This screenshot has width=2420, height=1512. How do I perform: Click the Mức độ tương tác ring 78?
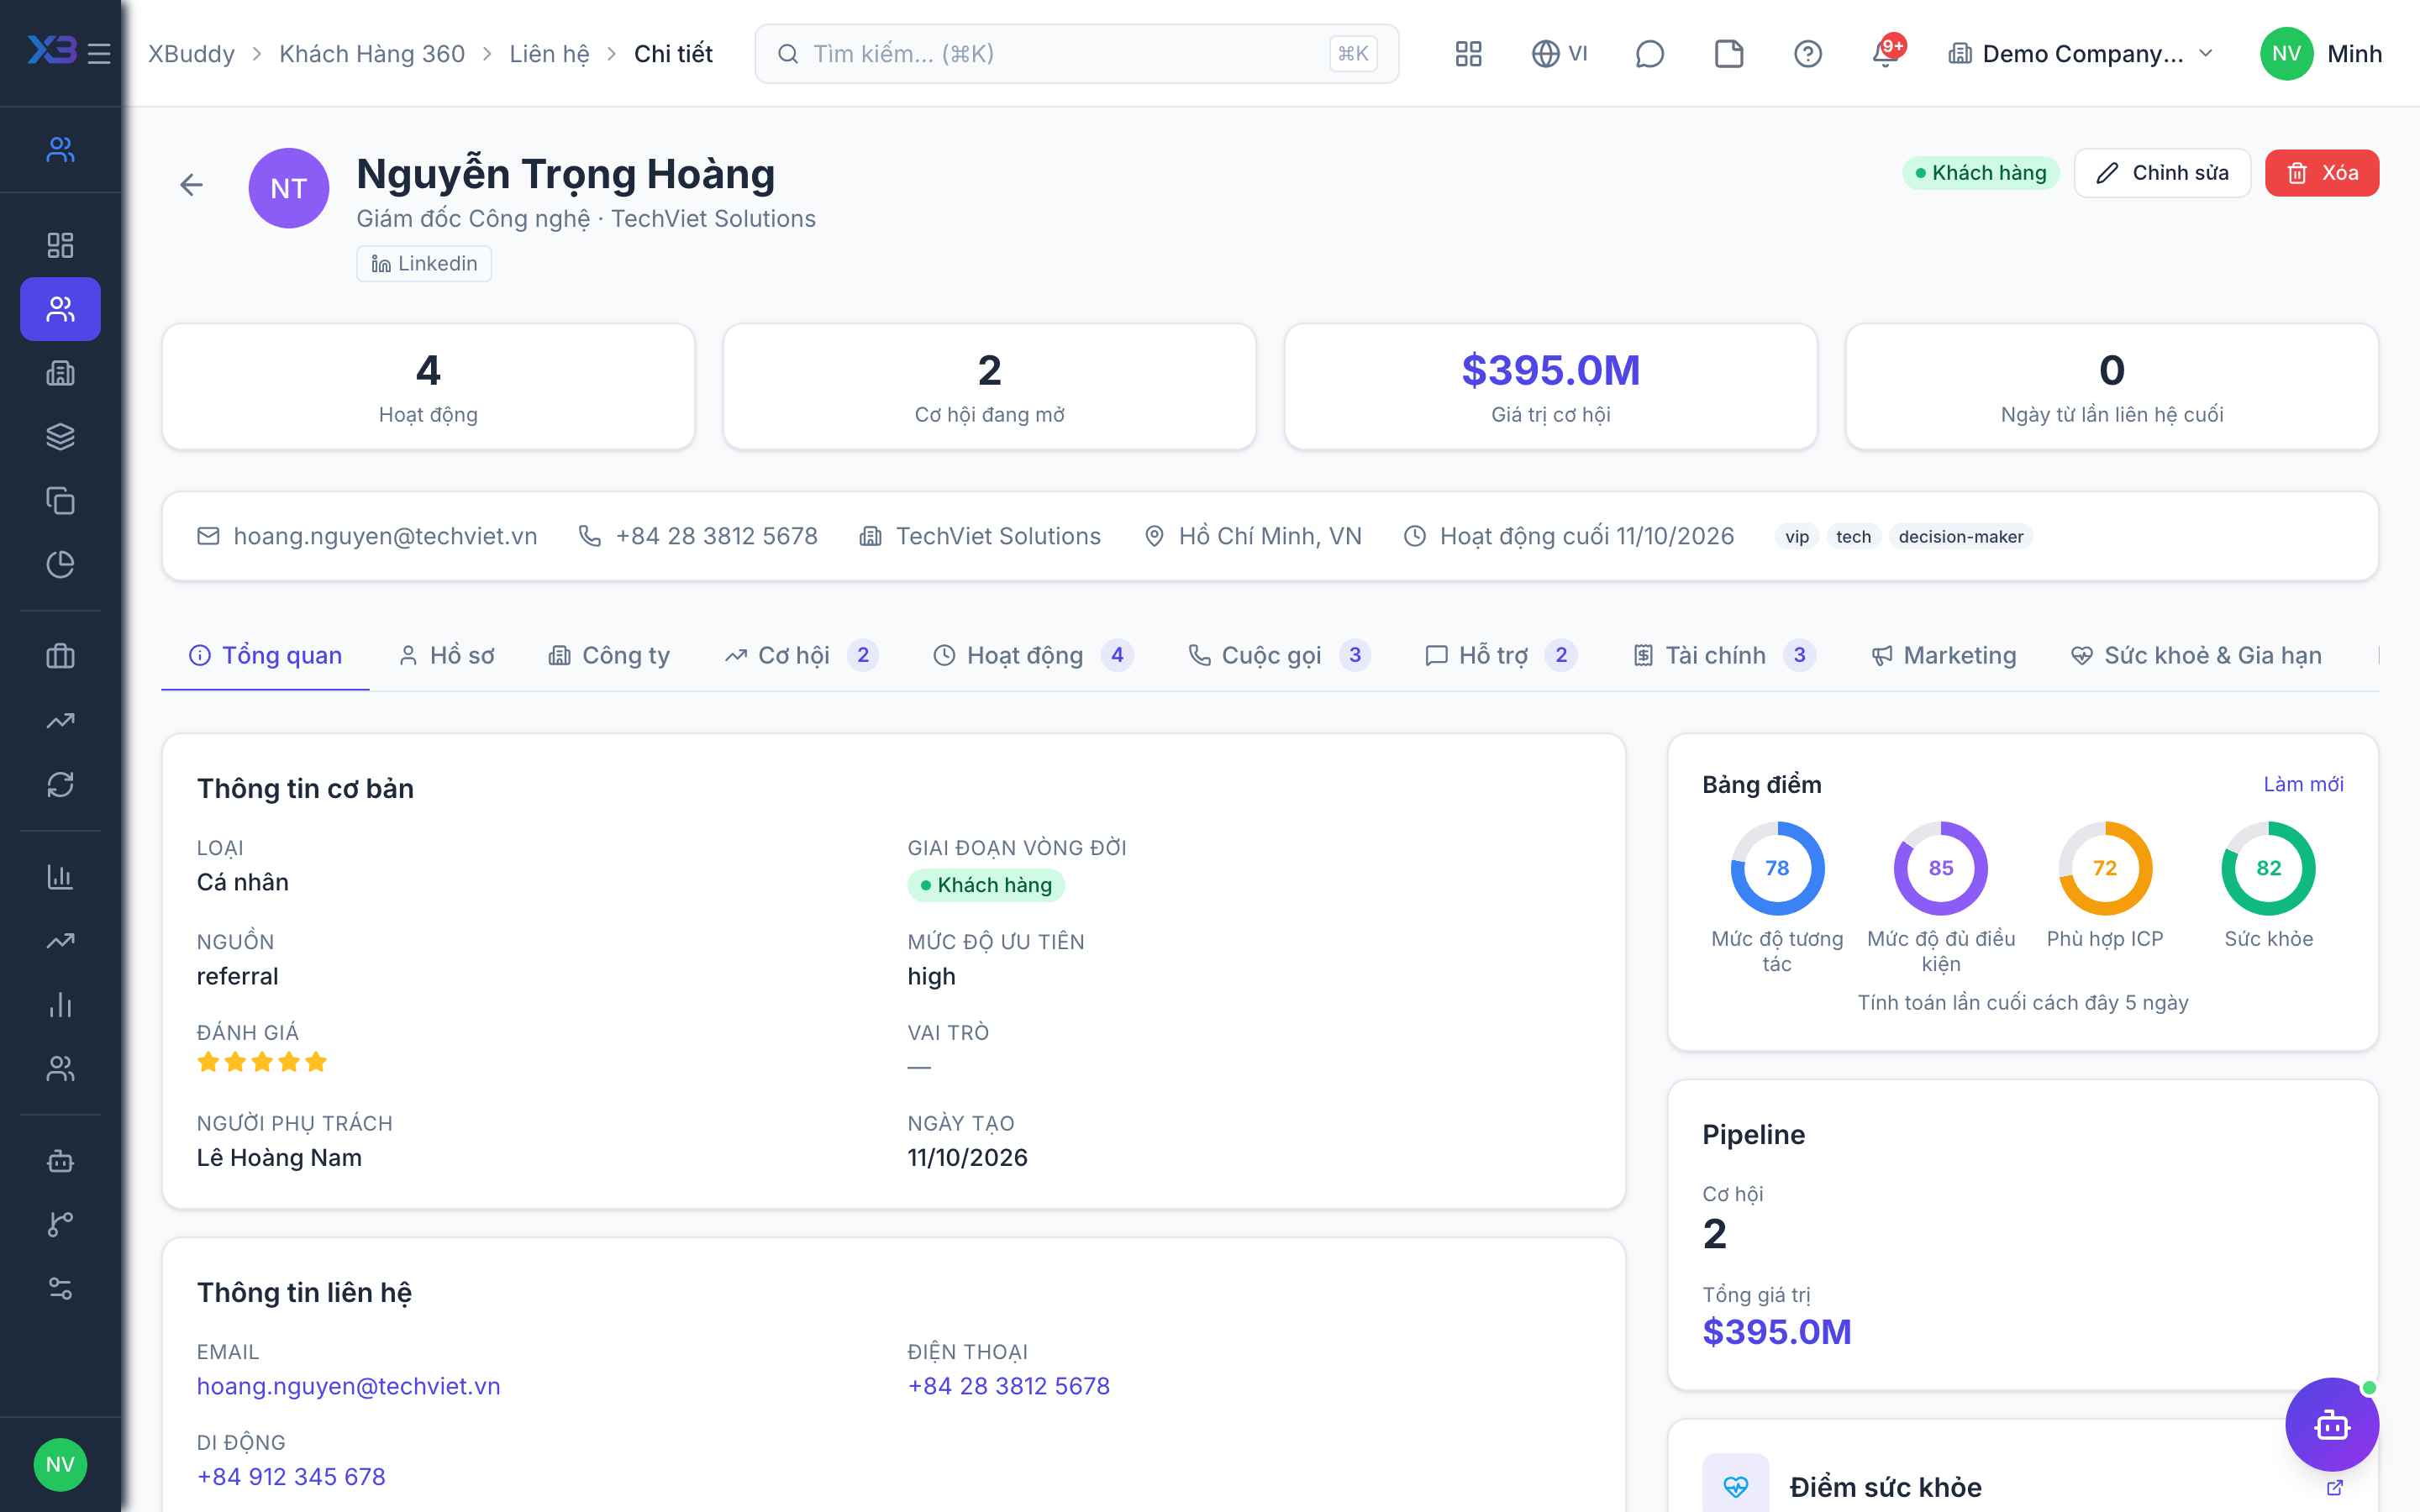pos(1777,868)
